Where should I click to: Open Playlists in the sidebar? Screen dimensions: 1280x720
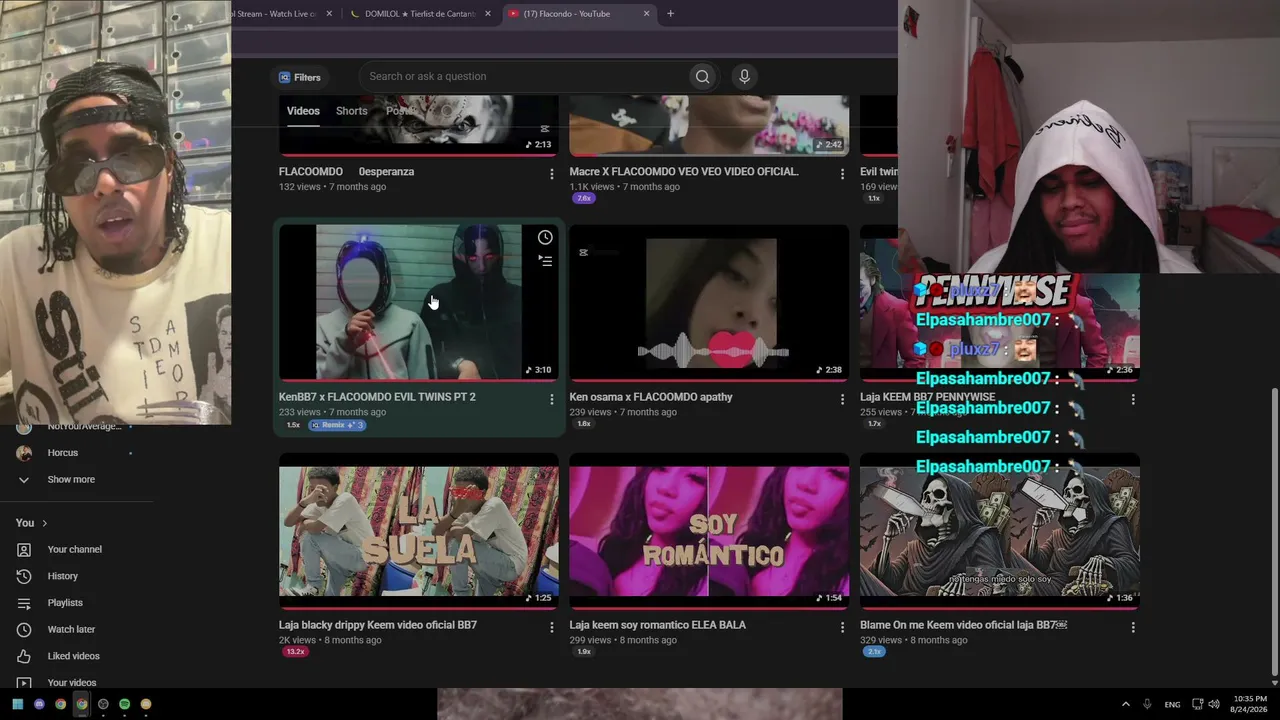click(x=65, y=603)
